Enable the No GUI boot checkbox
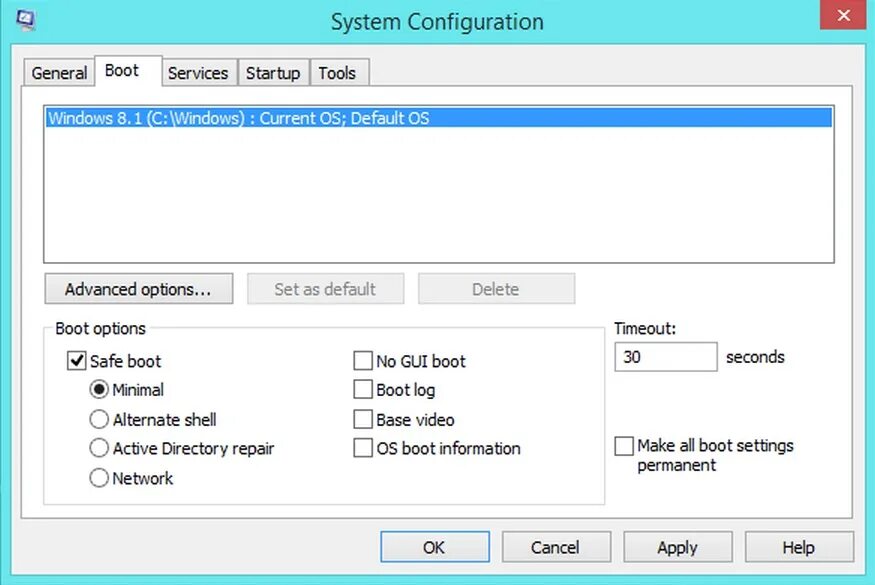Screen dimensions: 875x585 pyautogui.click(x=363, y=361)
